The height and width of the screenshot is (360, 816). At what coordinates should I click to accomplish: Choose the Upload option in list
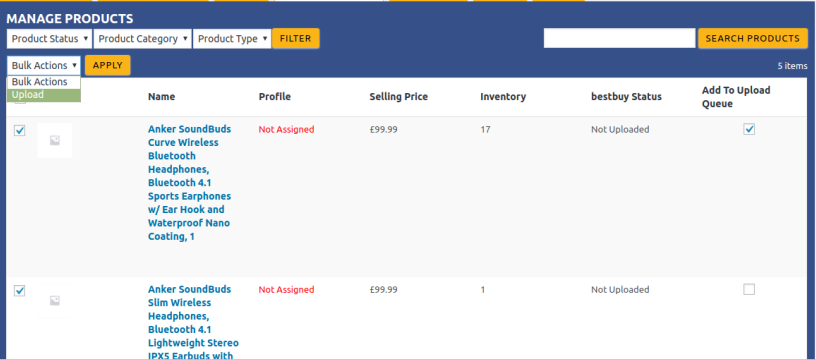pyautogui.click(x=44, y=95)
